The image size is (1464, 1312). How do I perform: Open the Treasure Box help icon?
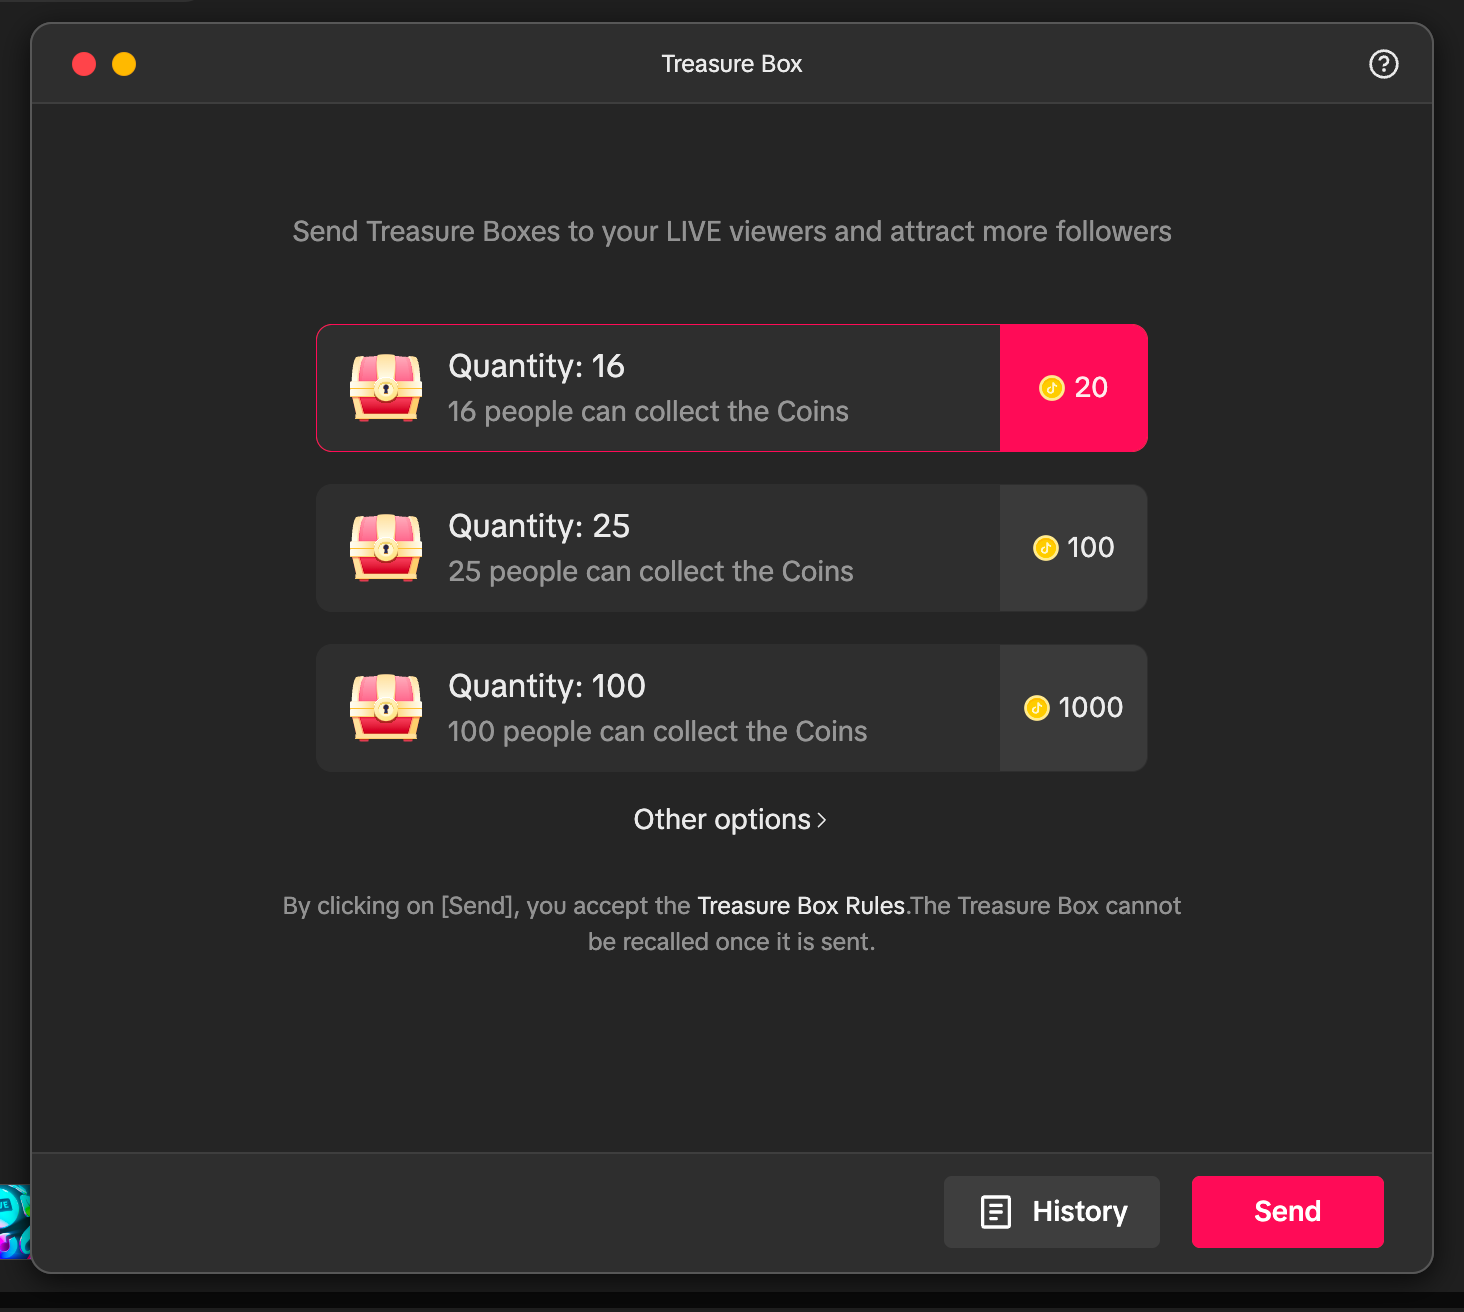[1383, 63]
